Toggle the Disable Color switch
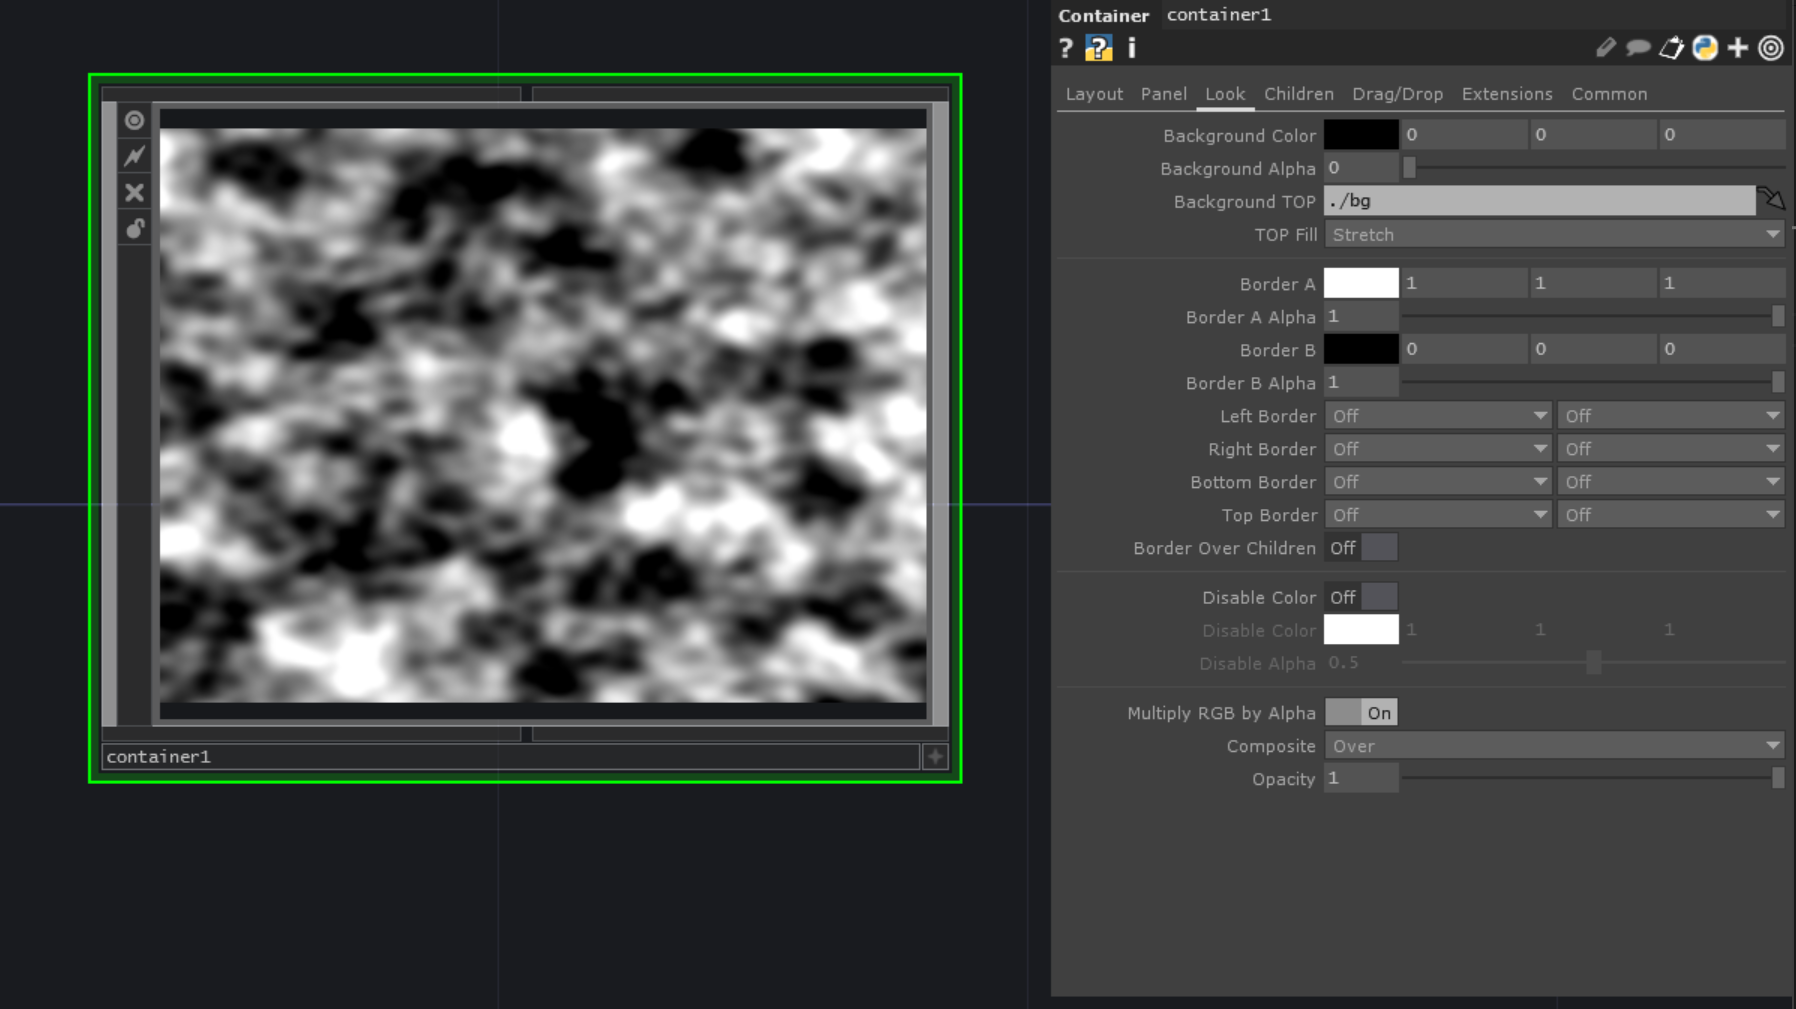 pos(1361,597)
